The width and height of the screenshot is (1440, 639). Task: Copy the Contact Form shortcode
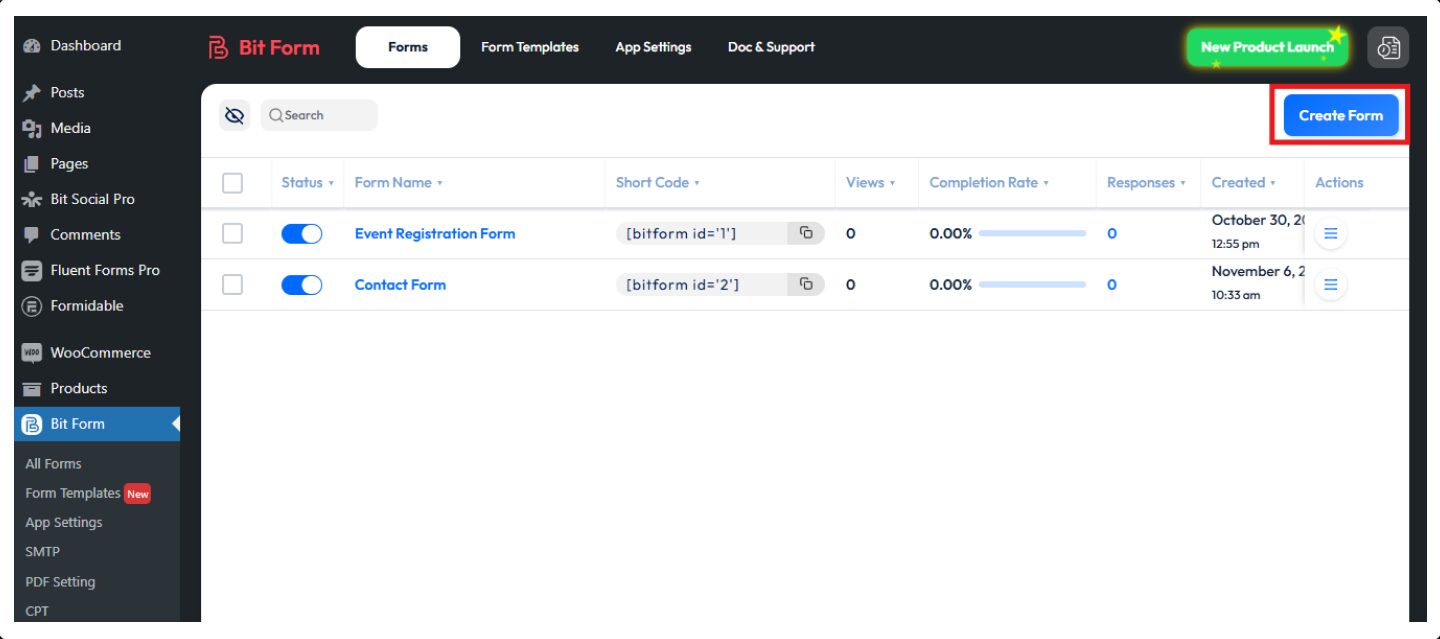coord(806,284)
